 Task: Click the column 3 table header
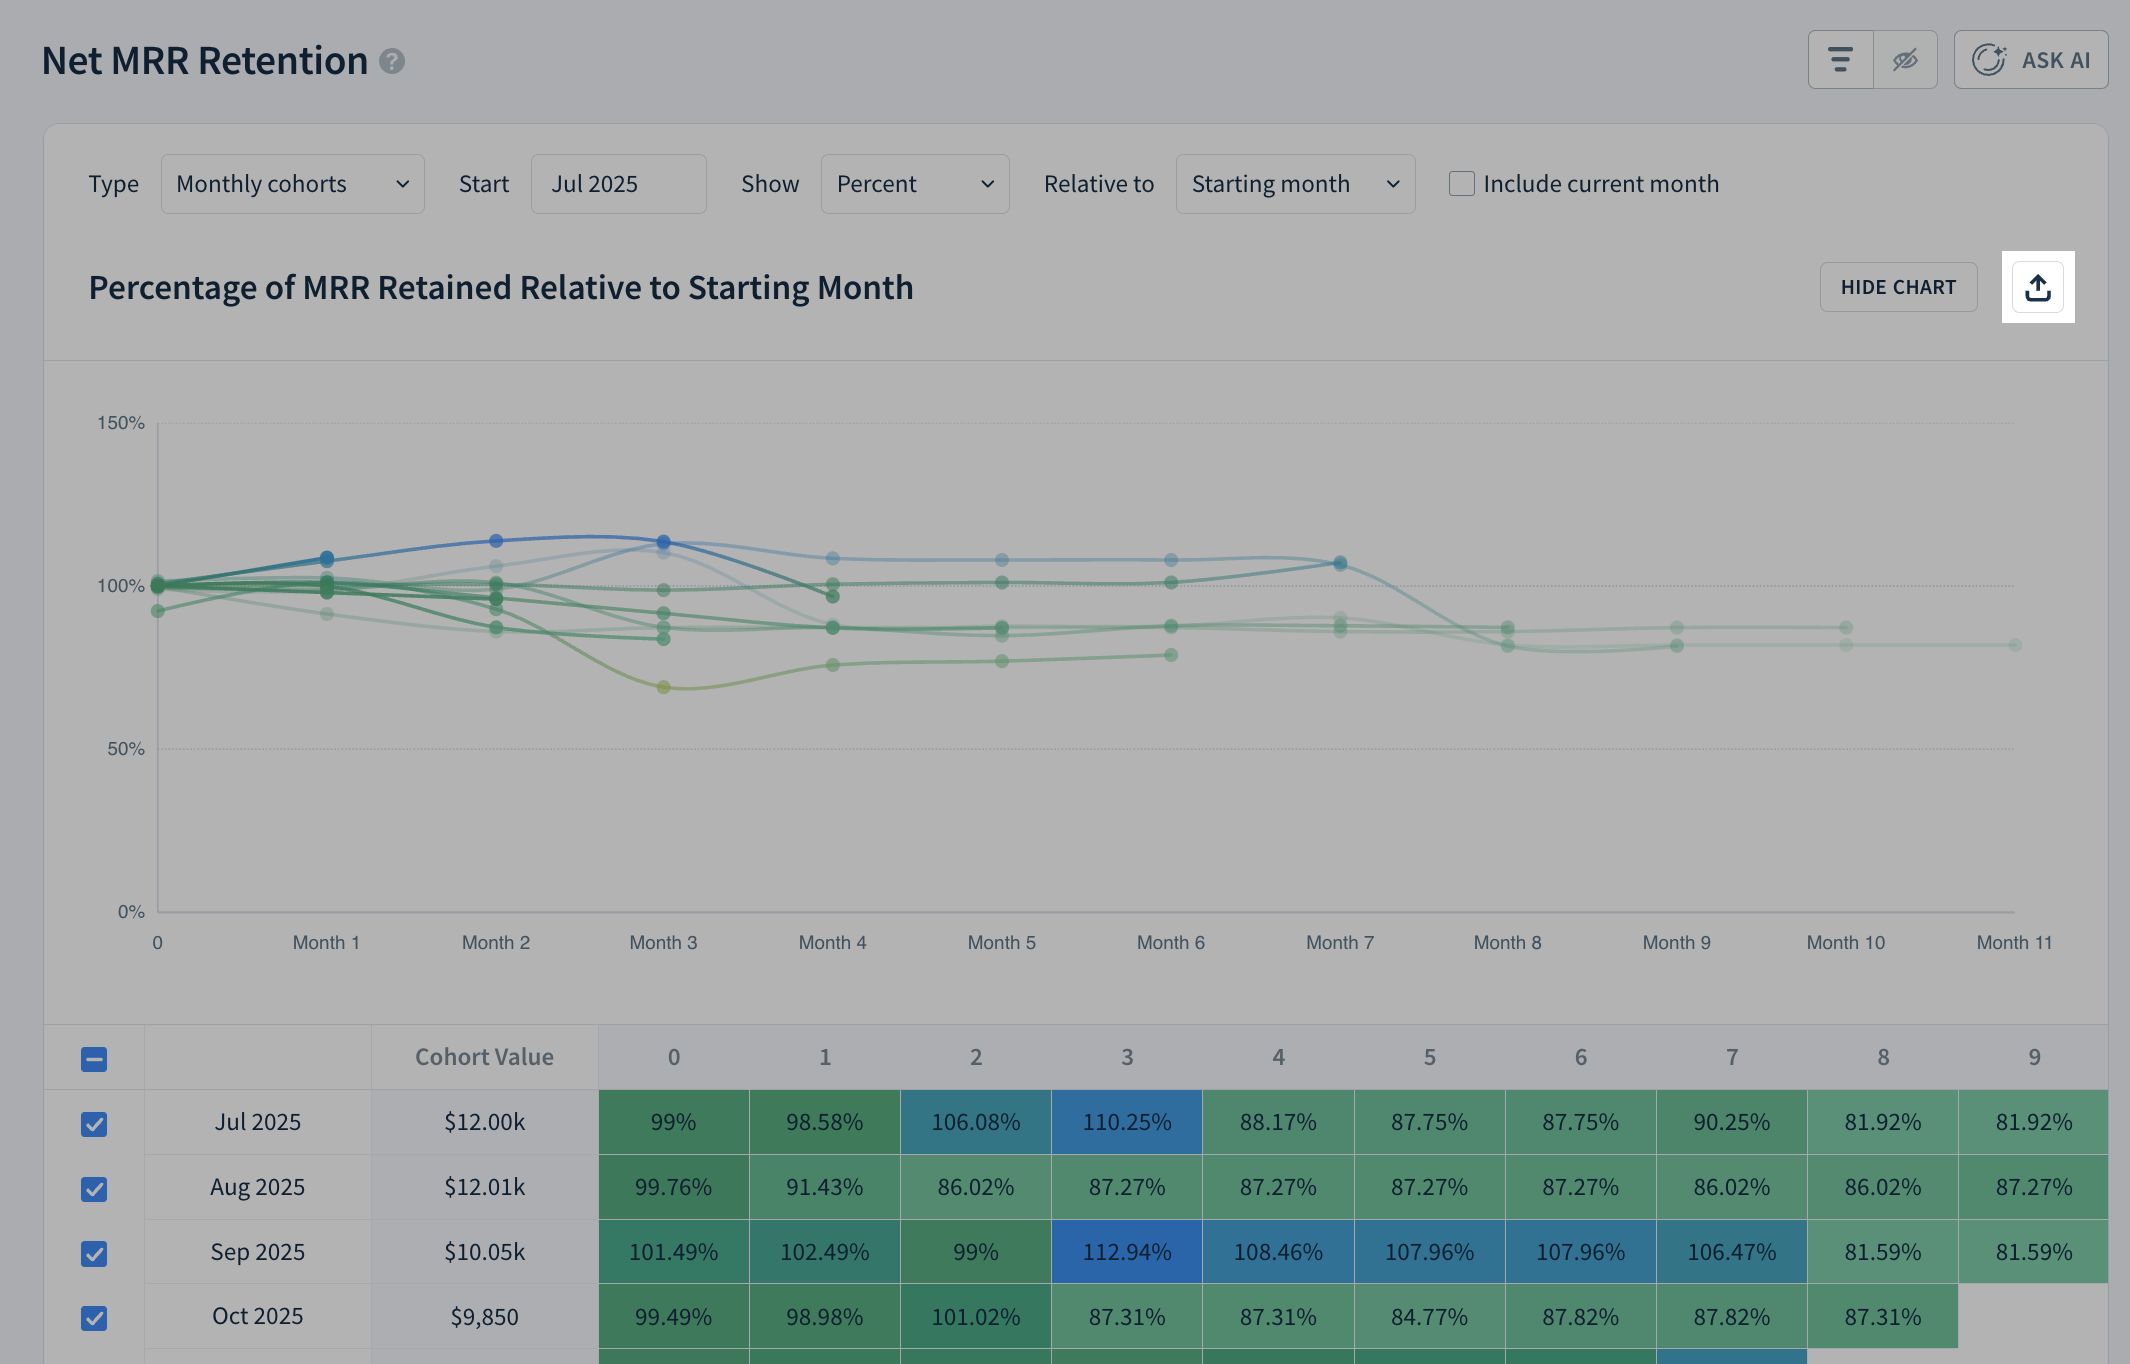1127,1057
